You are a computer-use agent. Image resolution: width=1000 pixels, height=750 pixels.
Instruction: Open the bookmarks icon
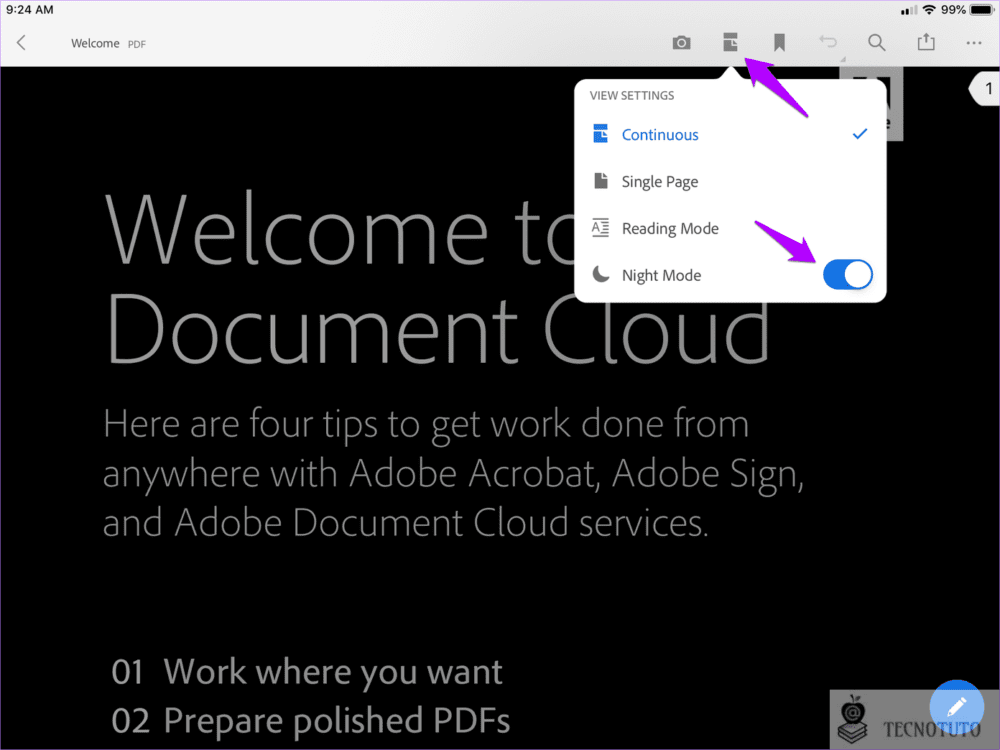pos(779,43)
